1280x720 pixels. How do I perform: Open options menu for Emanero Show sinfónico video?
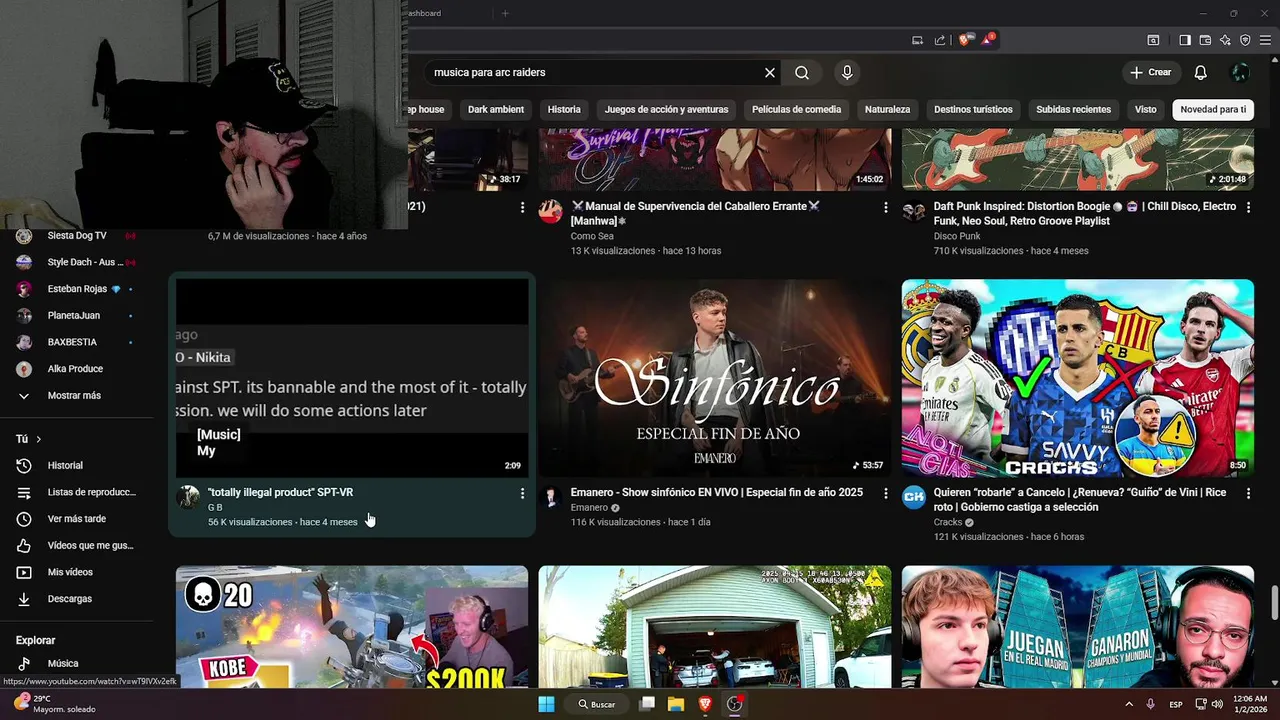[885, 493]
